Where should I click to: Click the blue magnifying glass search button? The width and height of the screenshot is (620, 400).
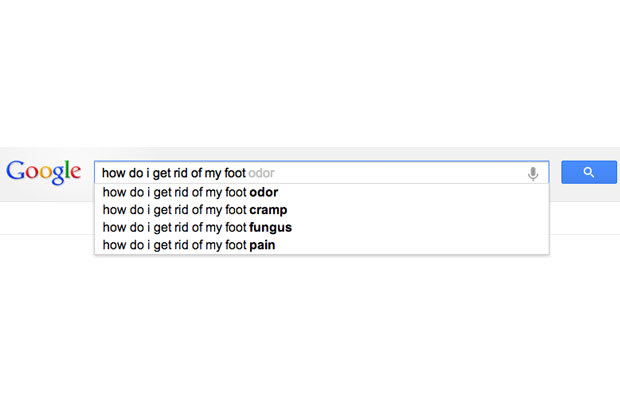click(589, 172)
